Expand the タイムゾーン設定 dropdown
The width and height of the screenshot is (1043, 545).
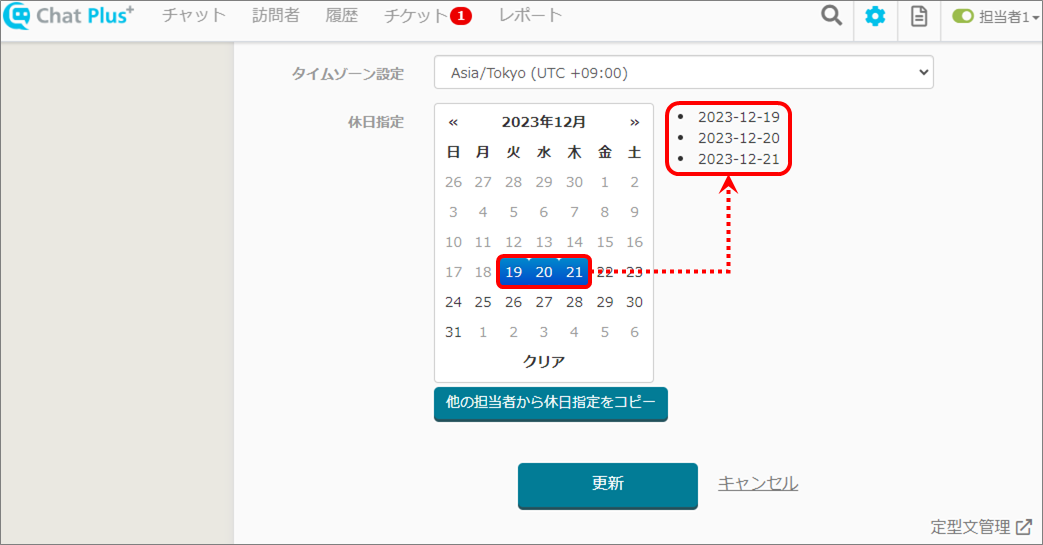(x=683, y=72)
